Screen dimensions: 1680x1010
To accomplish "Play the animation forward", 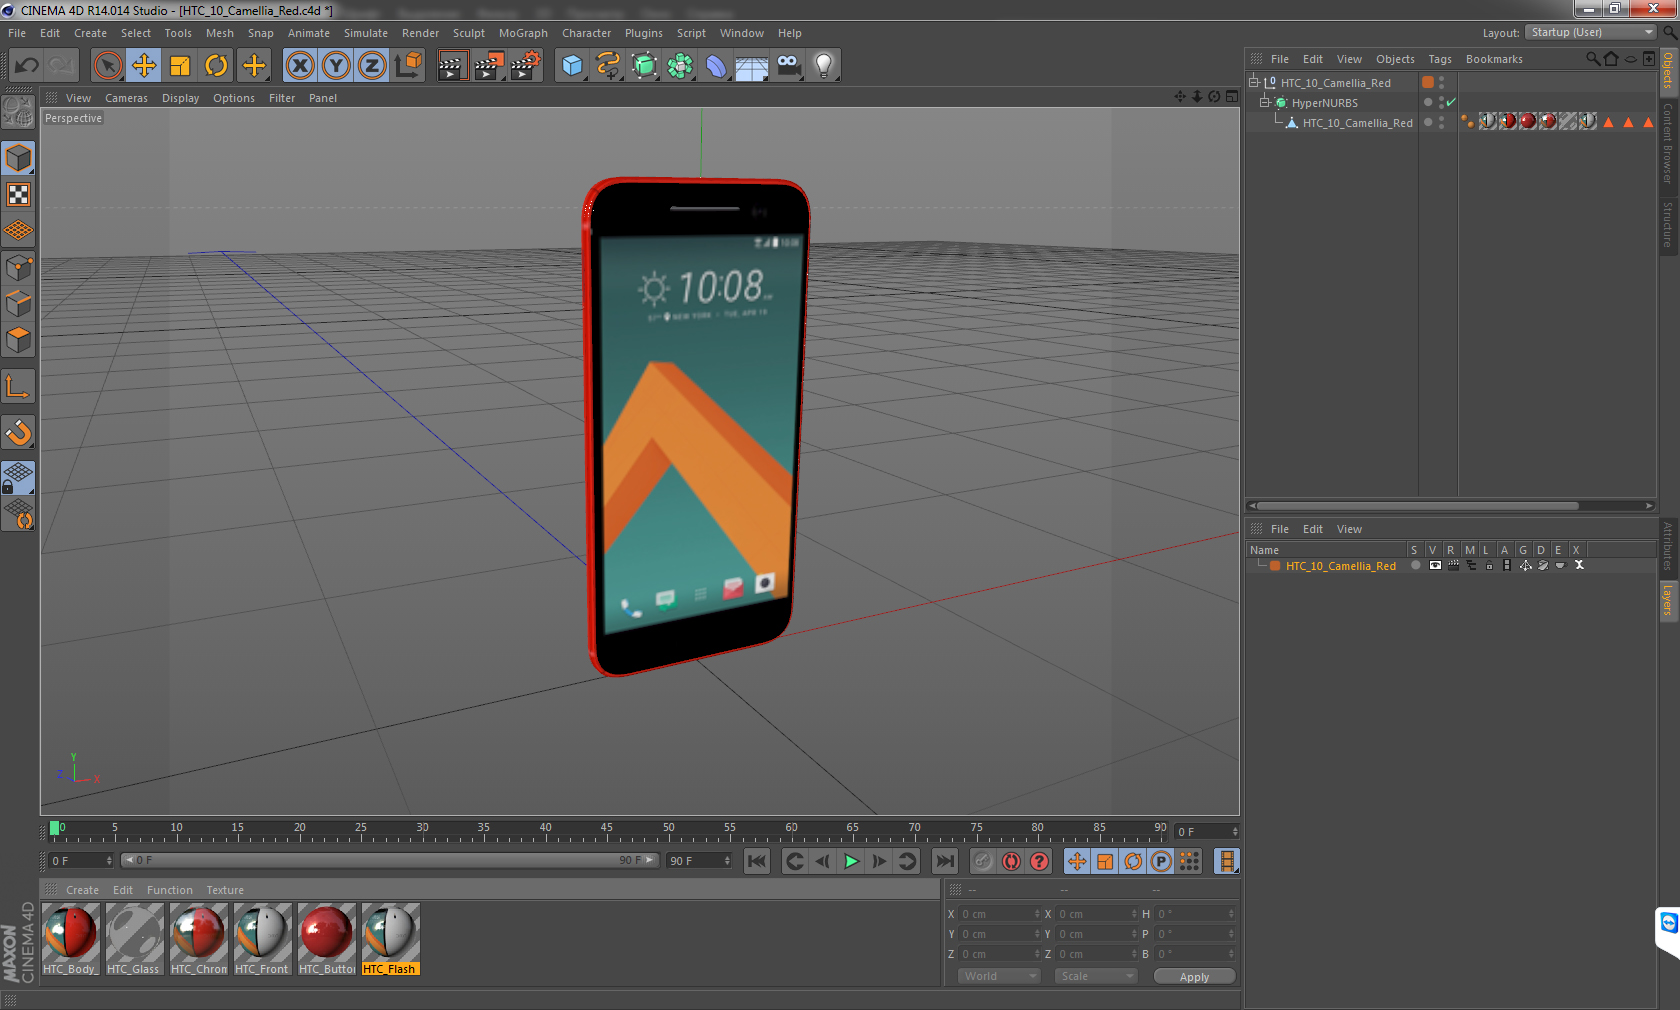I will pyautogui.click(x=851, y=861).
